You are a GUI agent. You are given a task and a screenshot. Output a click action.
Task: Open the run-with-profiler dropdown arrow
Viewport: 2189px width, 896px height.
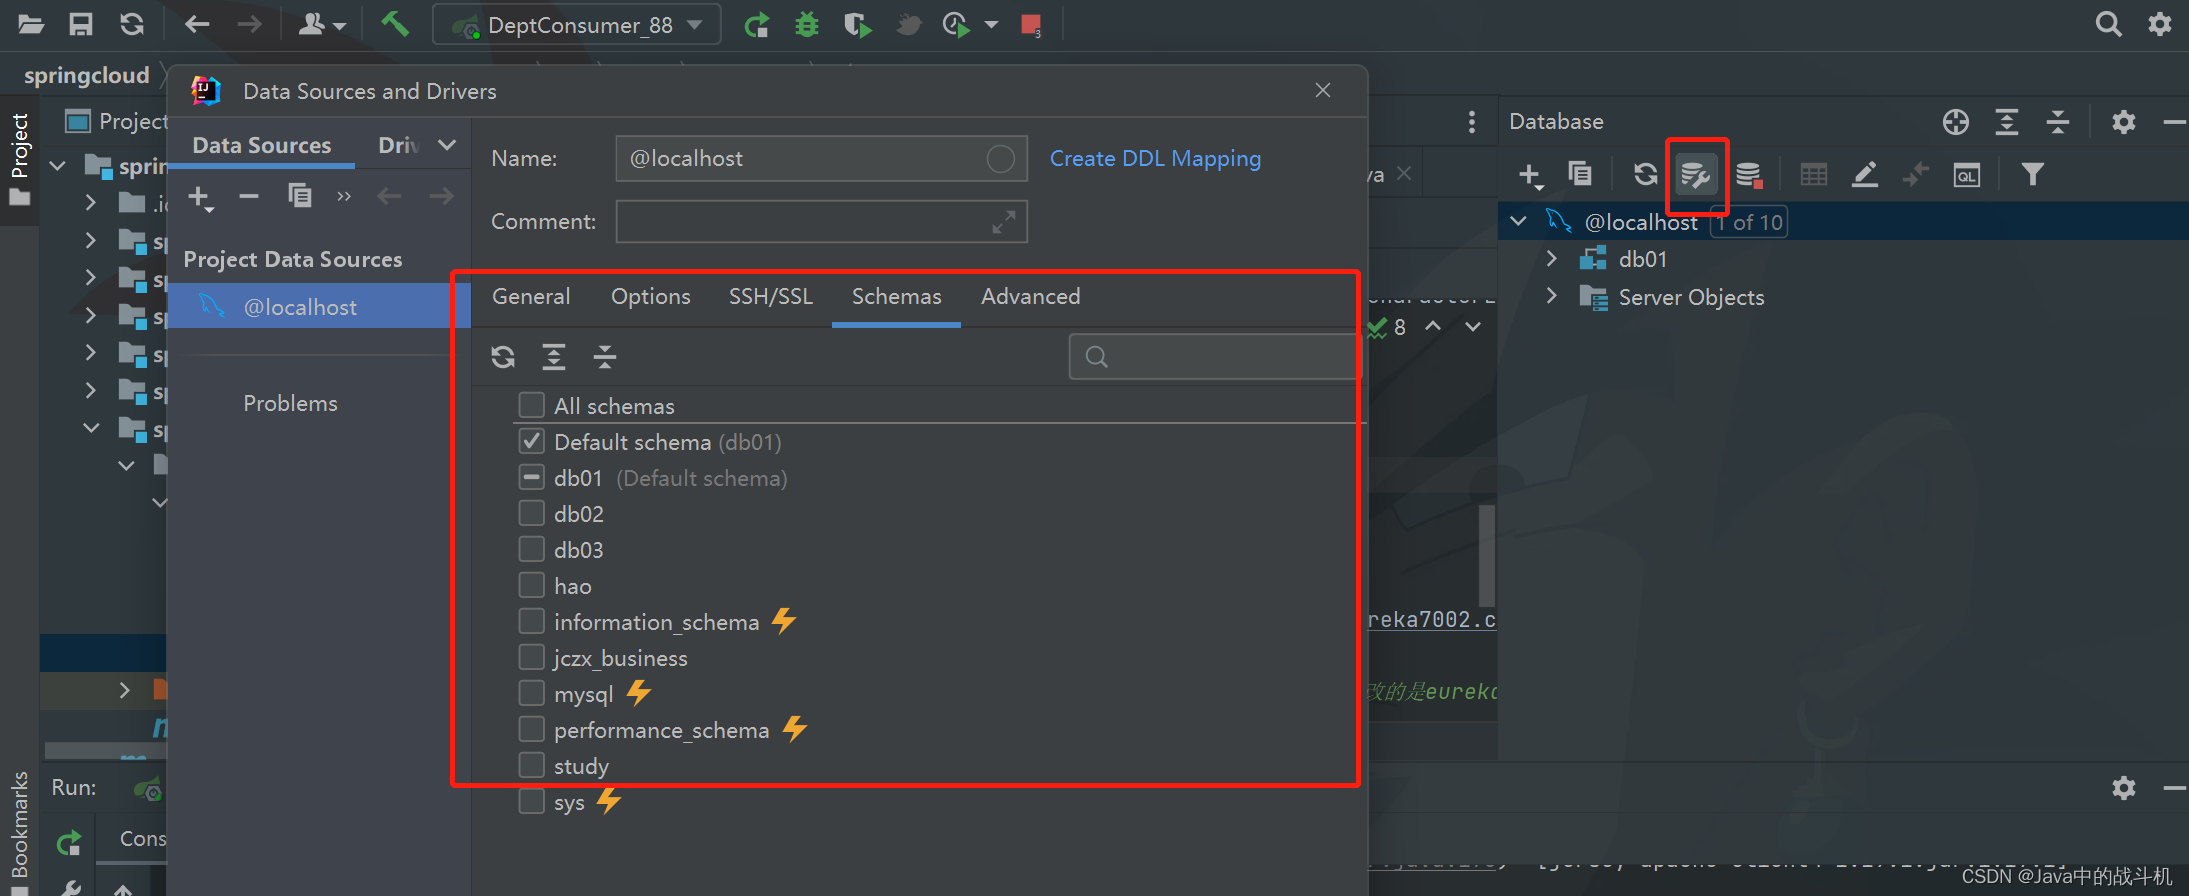click(x=991, y=25)
